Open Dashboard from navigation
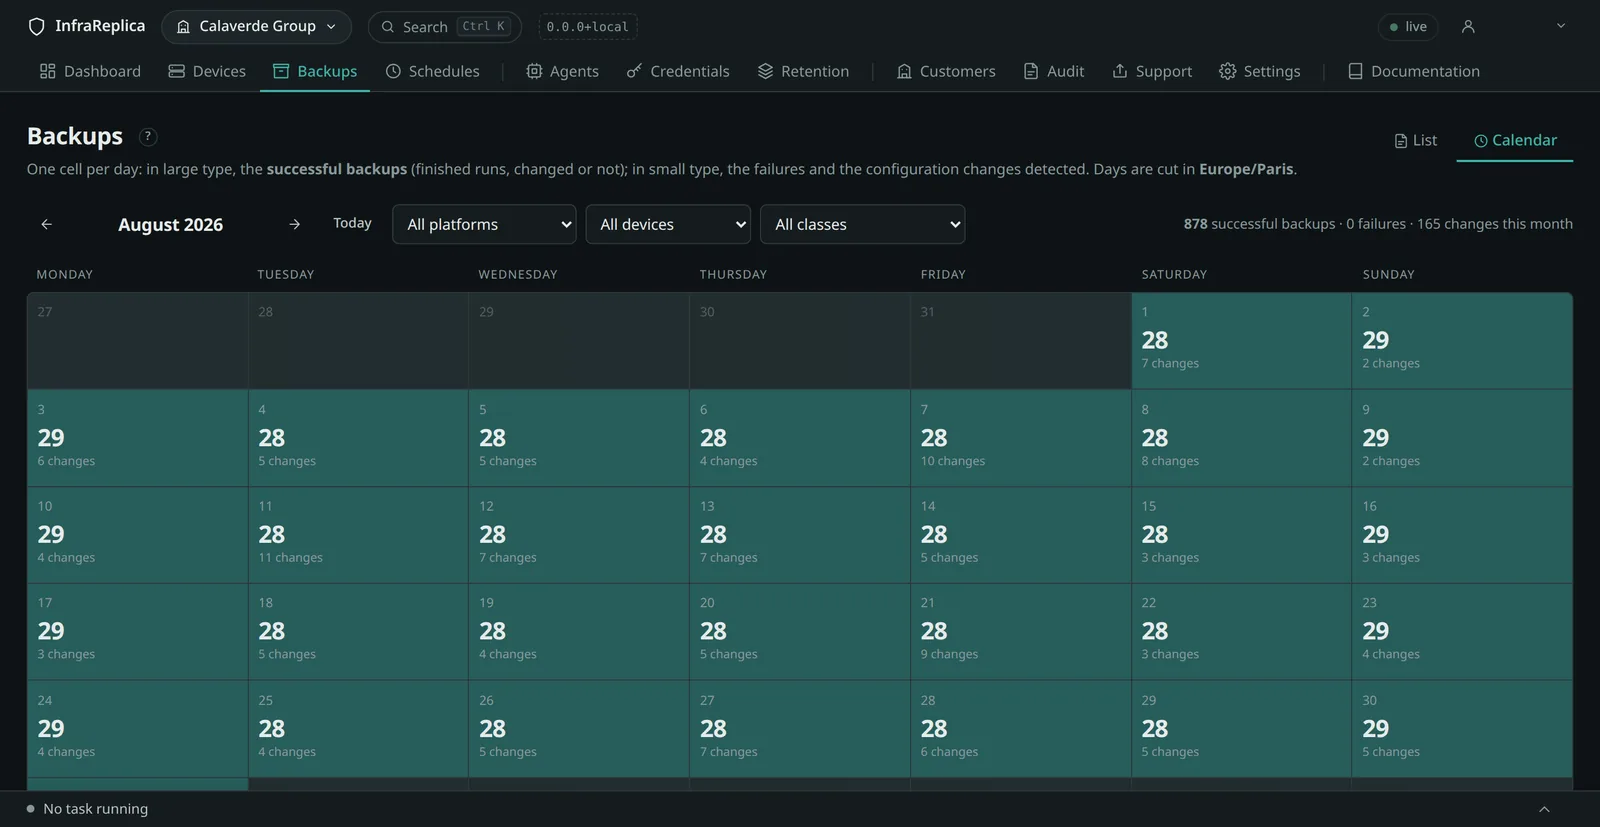The image size is (1600, 827). tap(90, 71)
